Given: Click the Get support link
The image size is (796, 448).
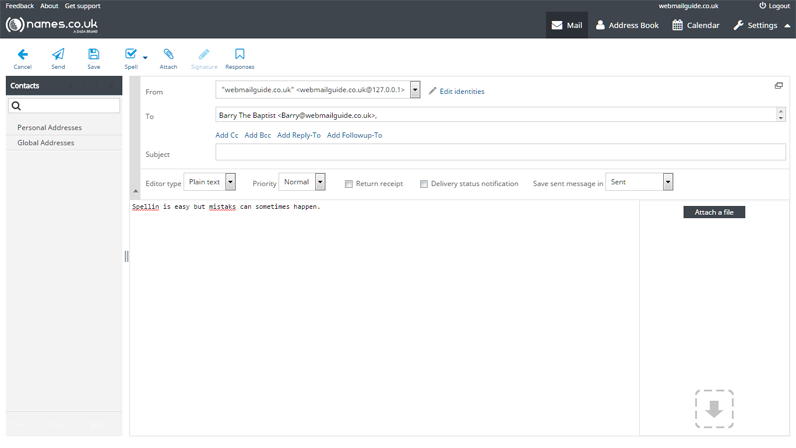Looking at the screenshot, I should pyautogui.click(x=82, y=6).
